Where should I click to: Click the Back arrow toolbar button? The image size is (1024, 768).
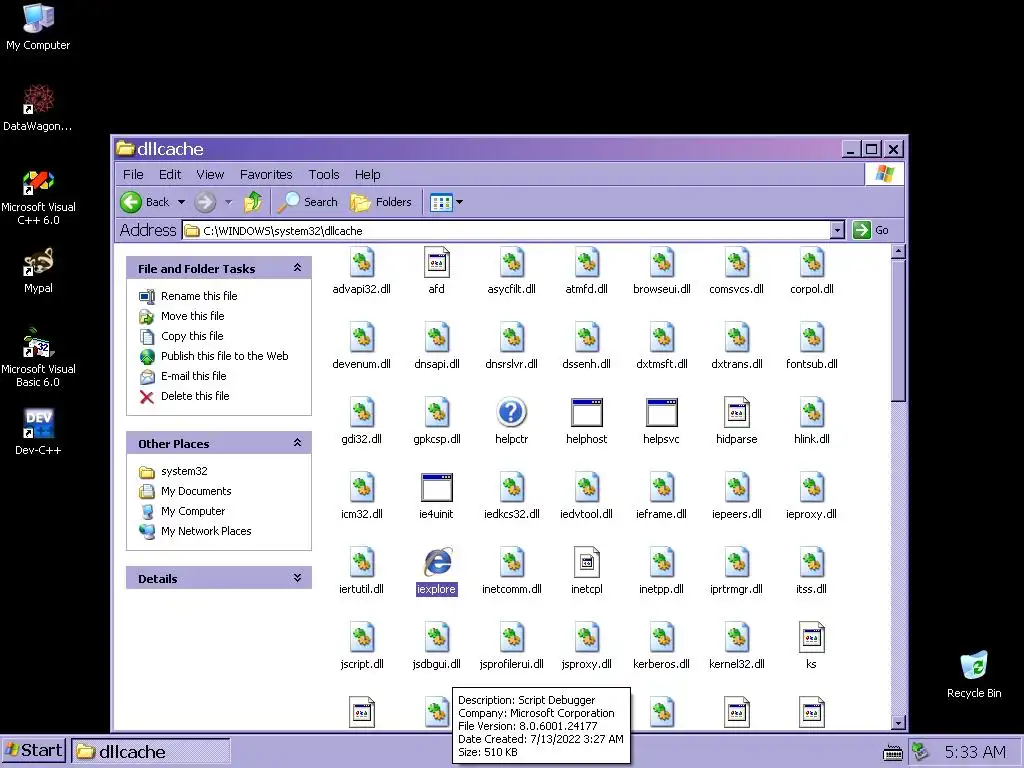pos(146,202)
